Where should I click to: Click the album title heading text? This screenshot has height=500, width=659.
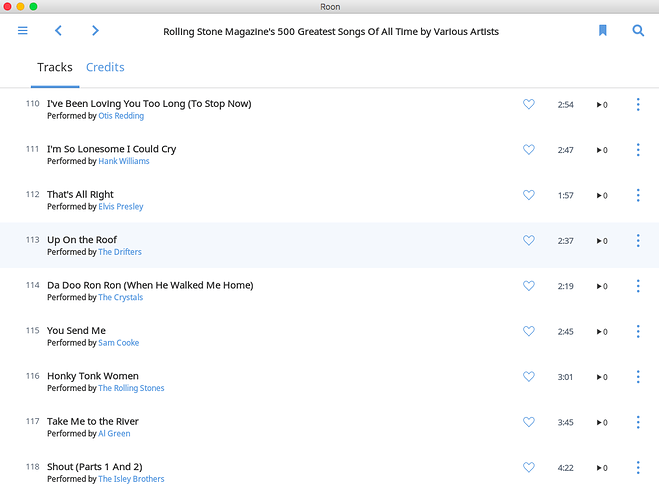(331, 32)
